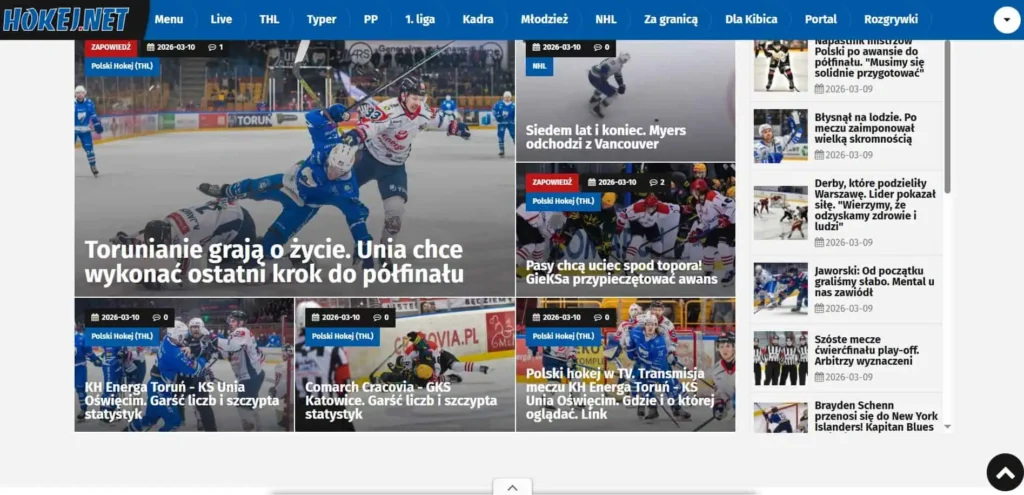The width and height of the screenshot is (1024, 495).
Task: Click comment icon on Pasy chcą uciec article
Action: pyautogui.click(x=651, y=182)
